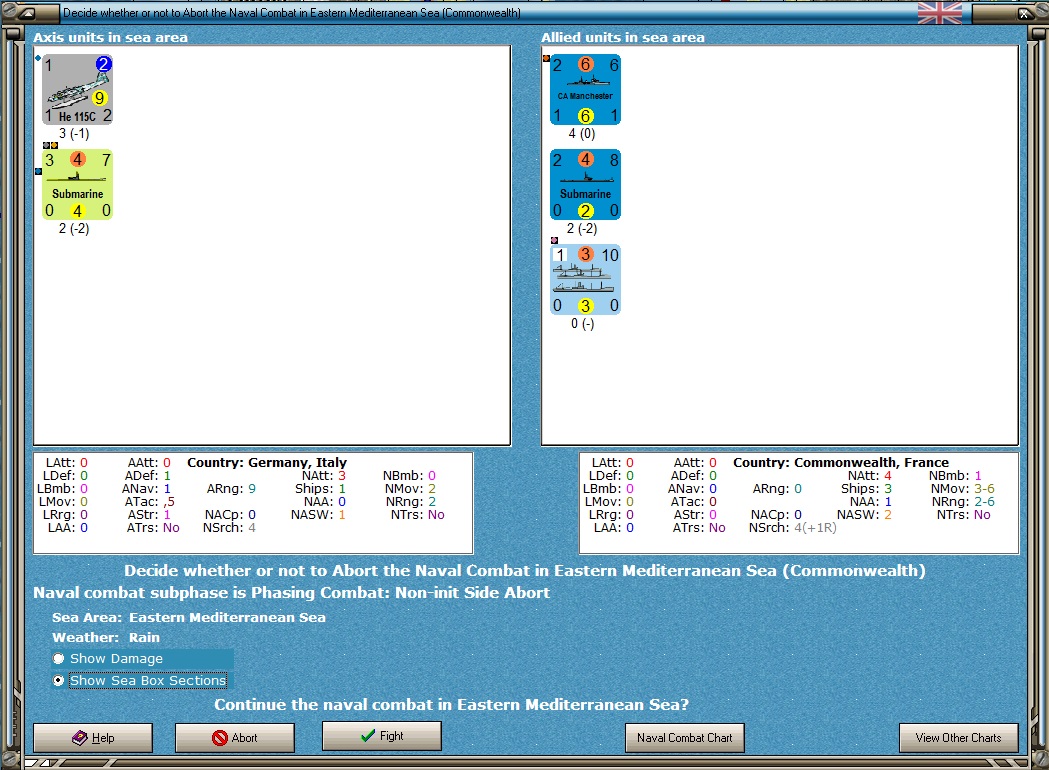Click the Axis ATac ,5 value
This screenshot has width=1049, height=770.
(x=169, y=501)
